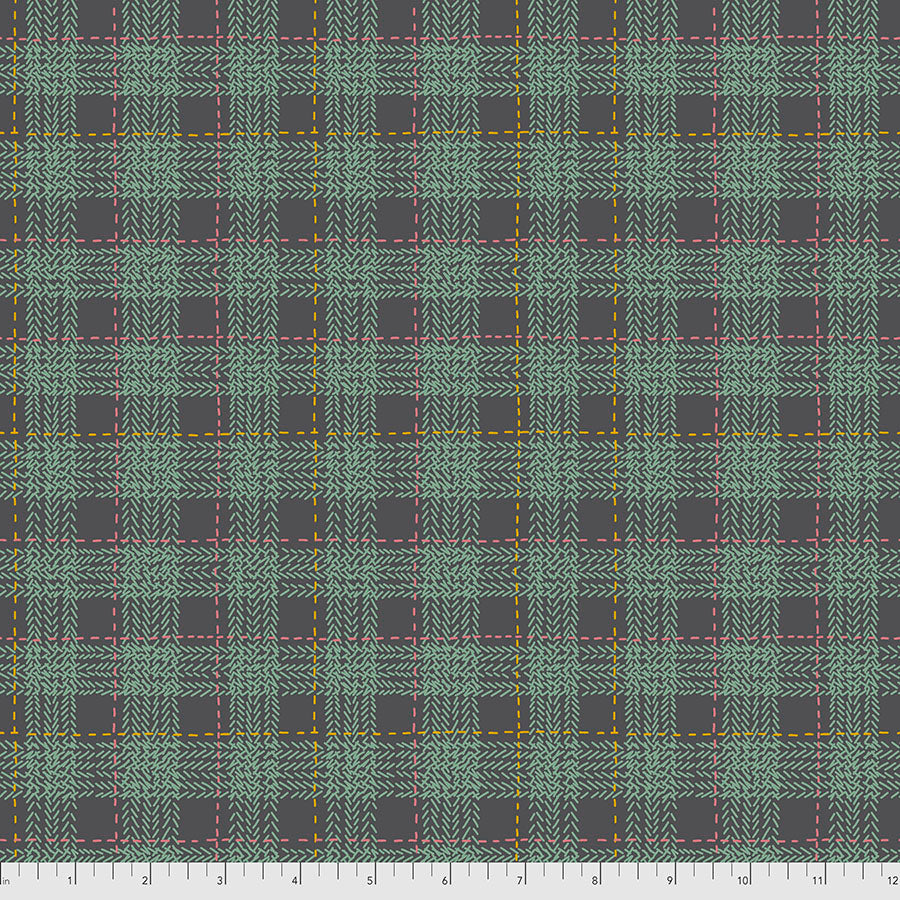Click the number 4 on the ruler

(294, 882)
